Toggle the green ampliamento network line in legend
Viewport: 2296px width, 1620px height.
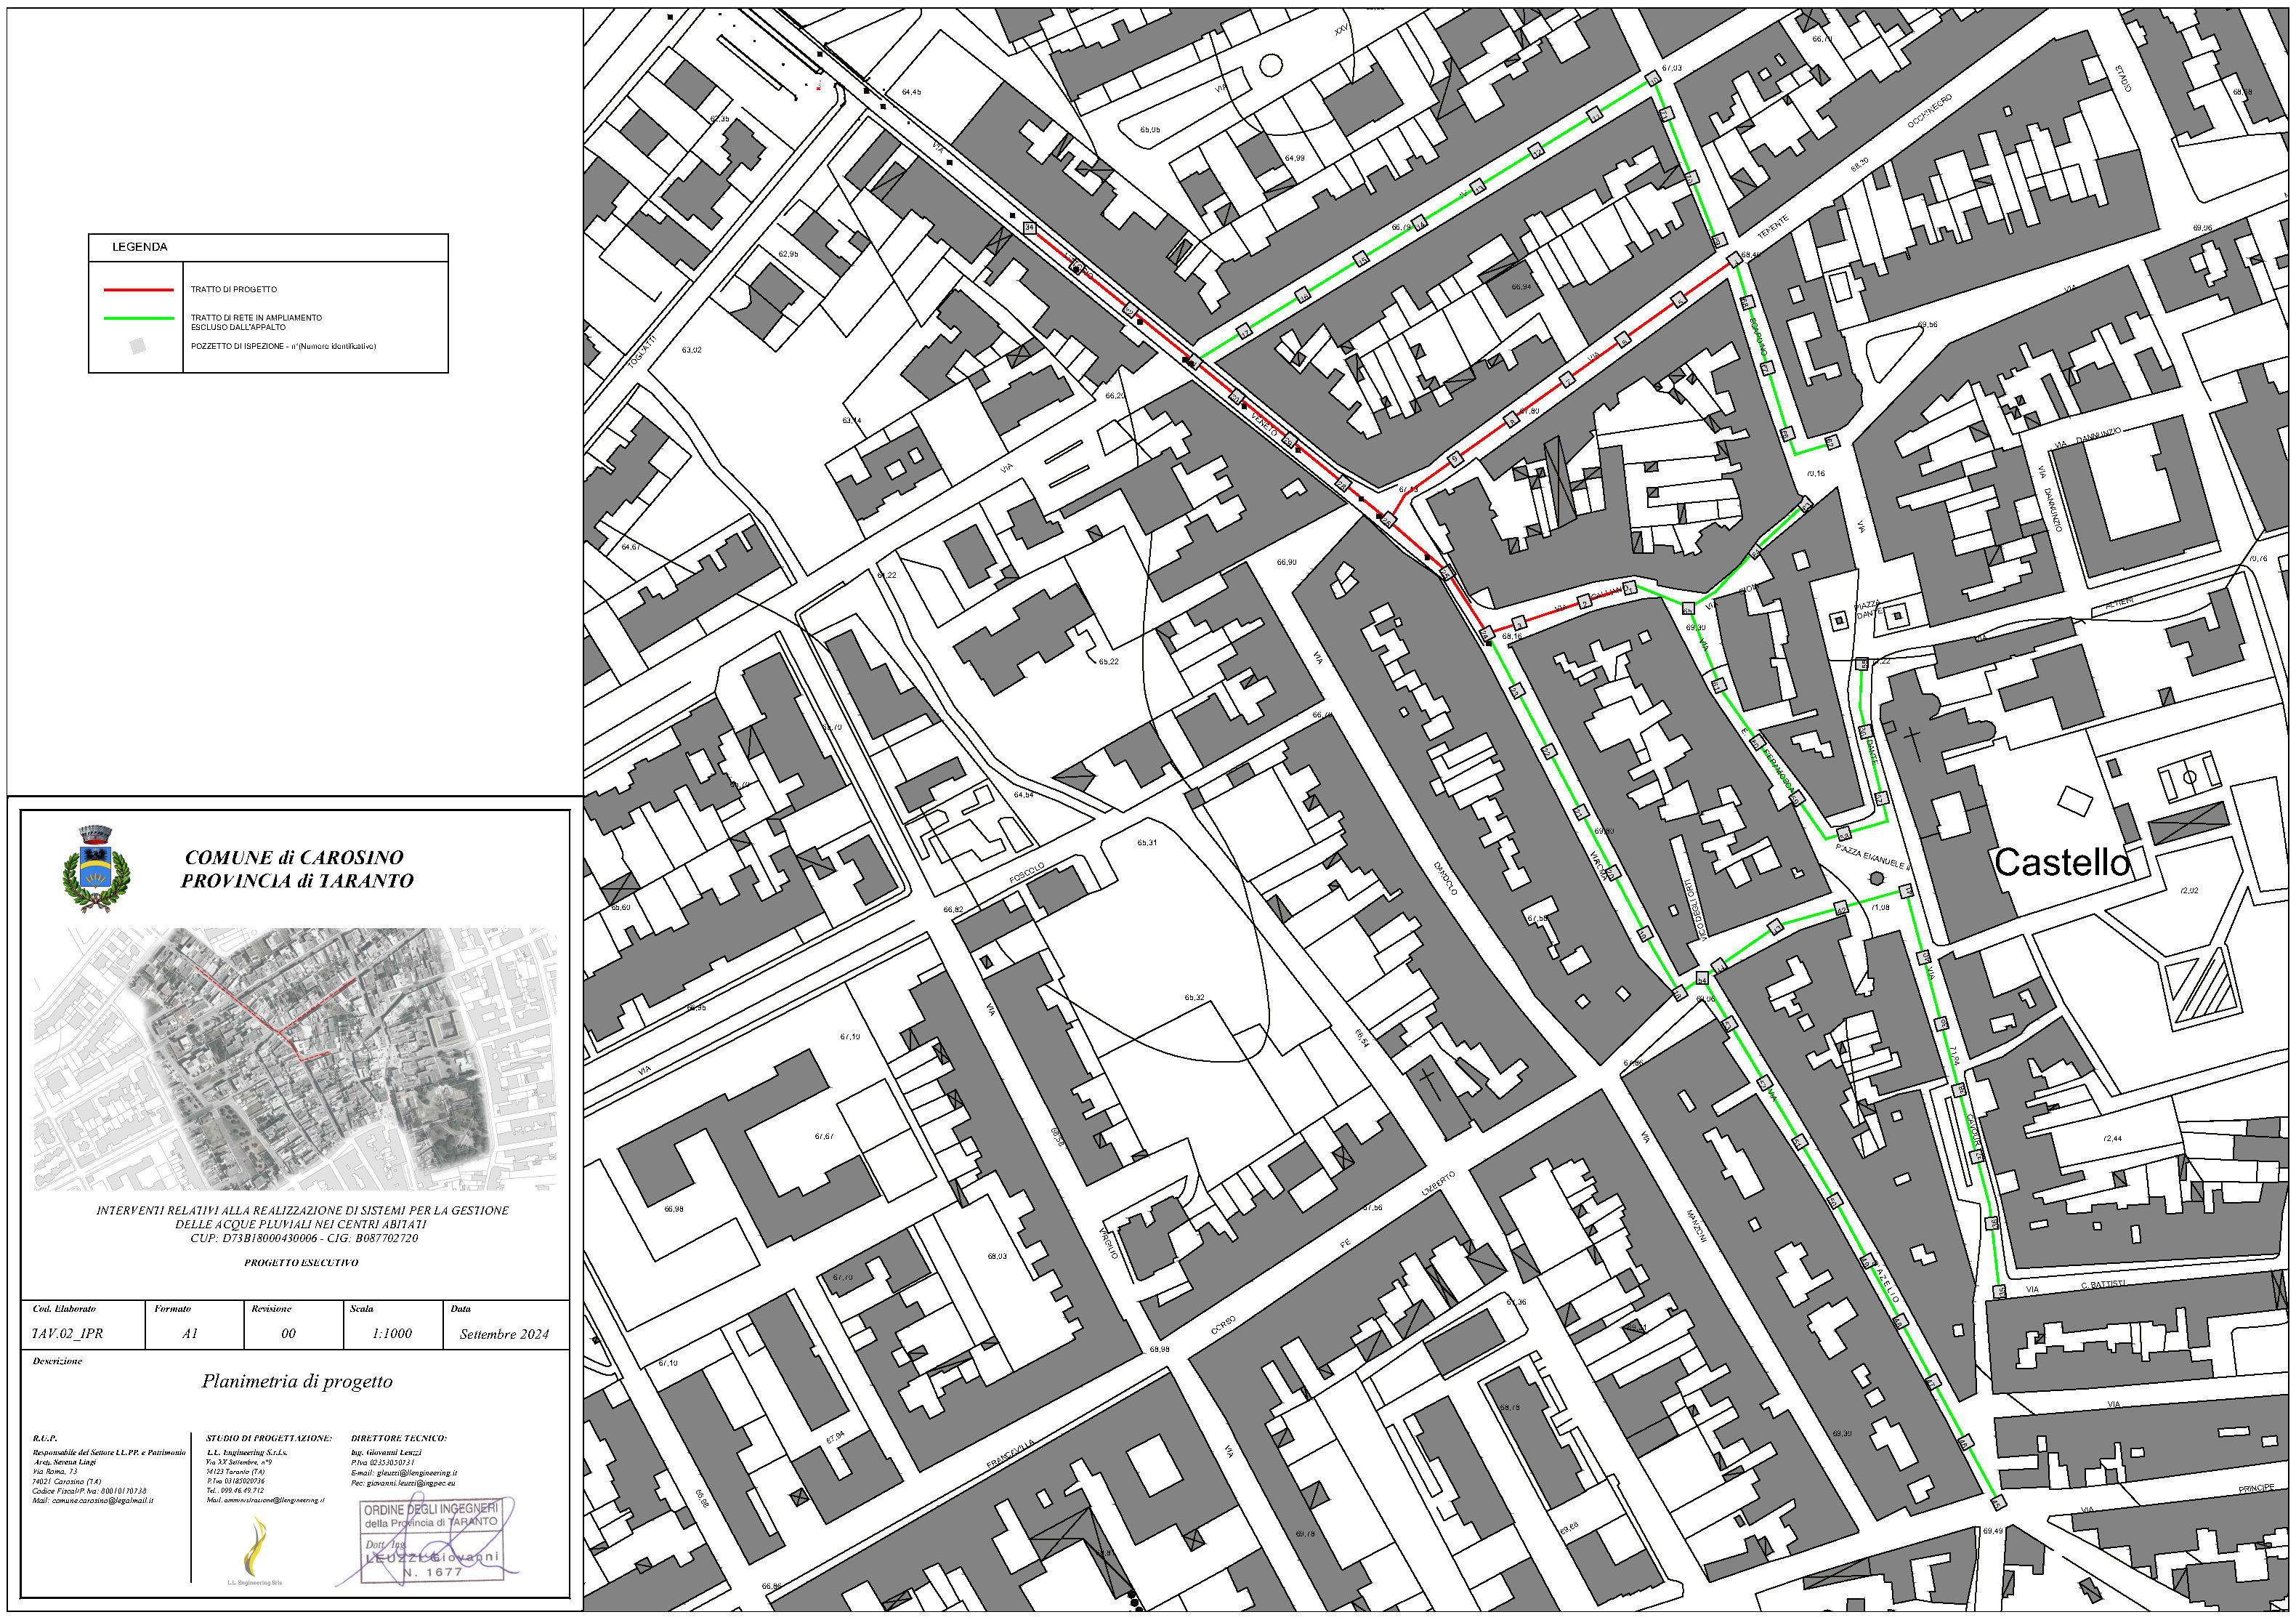(140, 318)
